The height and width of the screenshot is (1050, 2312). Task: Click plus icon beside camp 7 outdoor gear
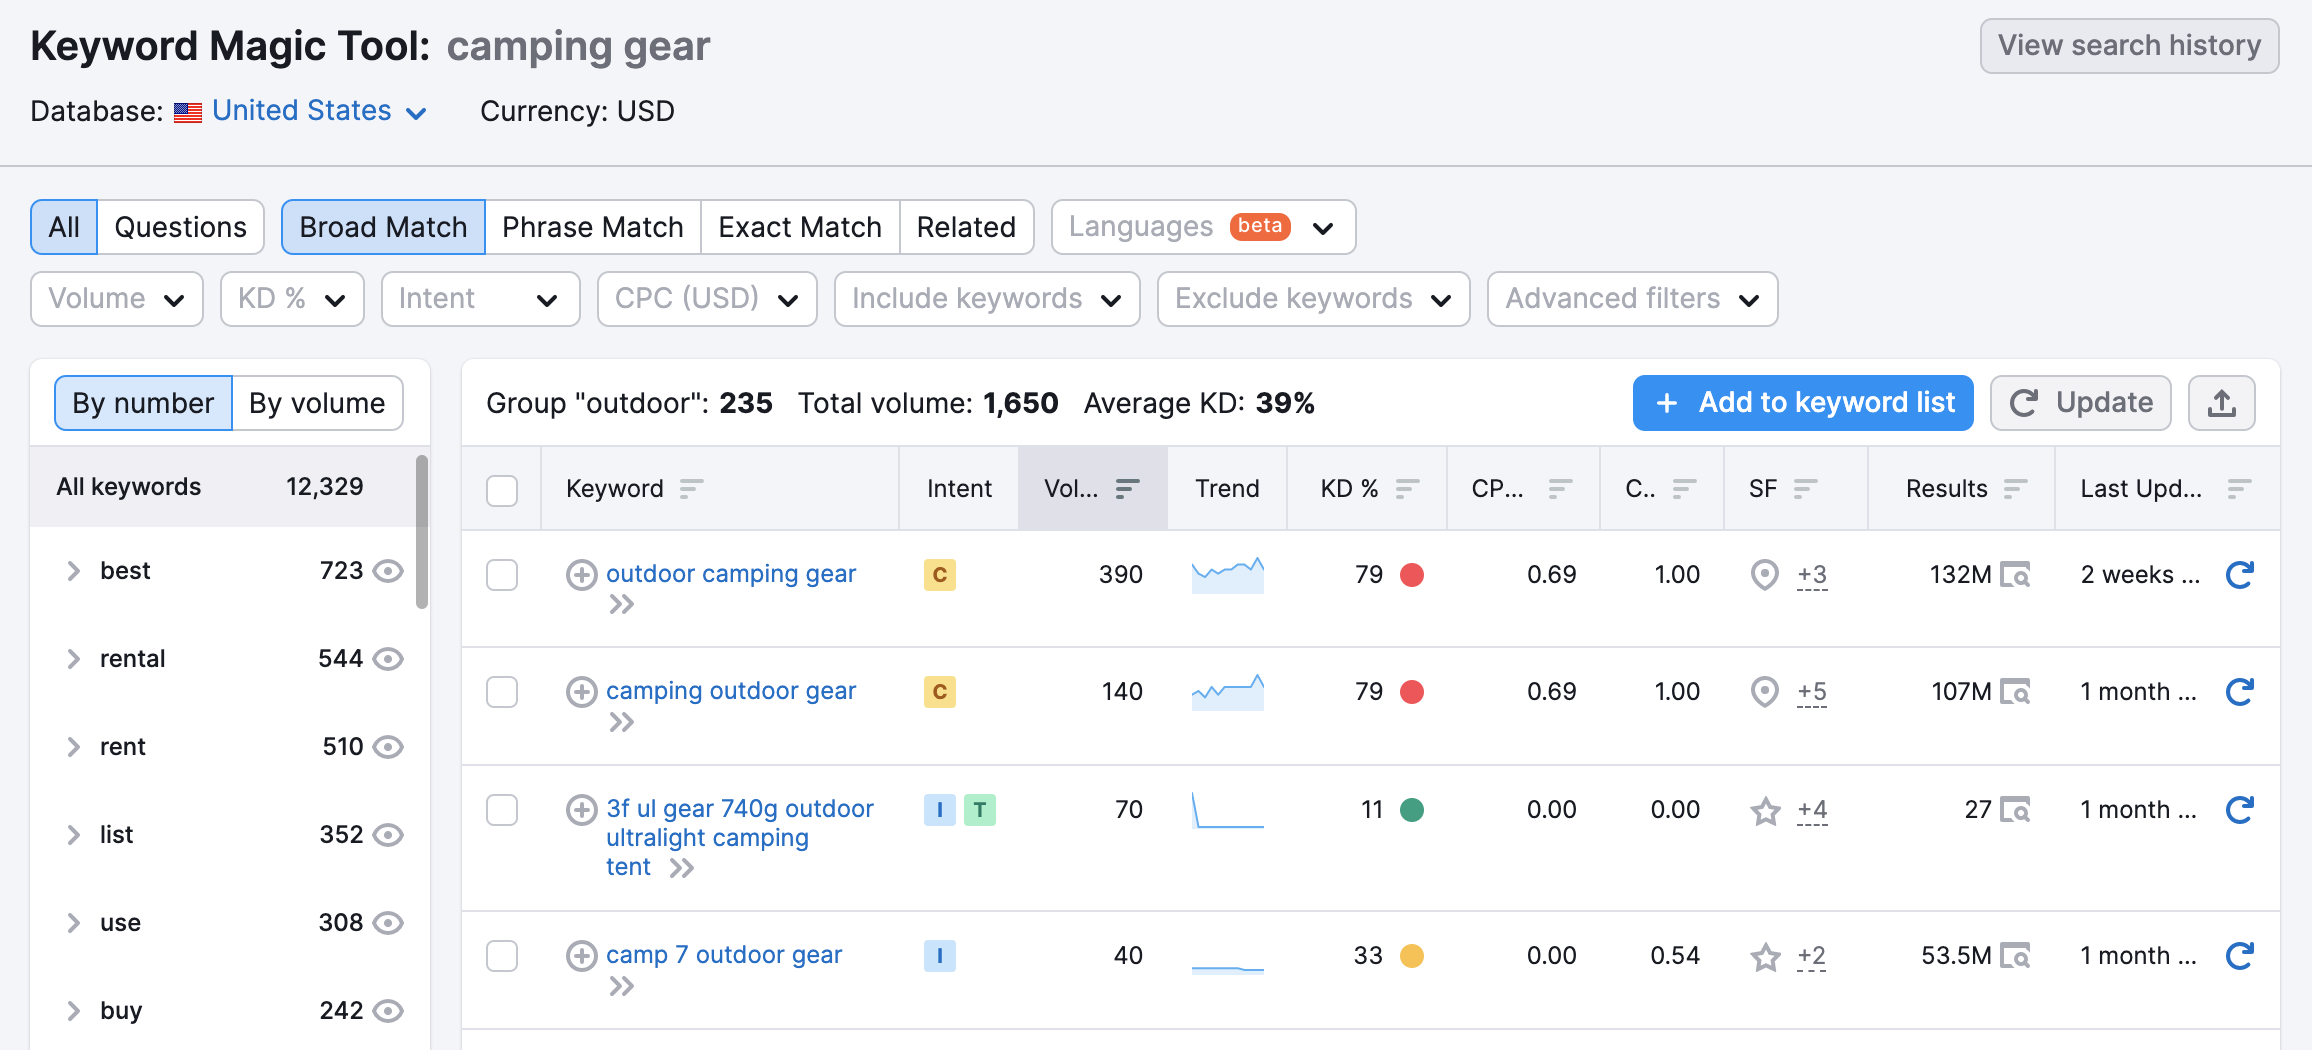pyautogui.click(x=581, y=955)
